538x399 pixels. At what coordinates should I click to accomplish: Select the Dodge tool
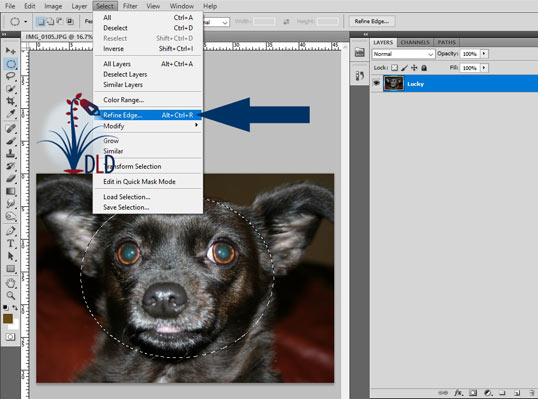point(11,216)
